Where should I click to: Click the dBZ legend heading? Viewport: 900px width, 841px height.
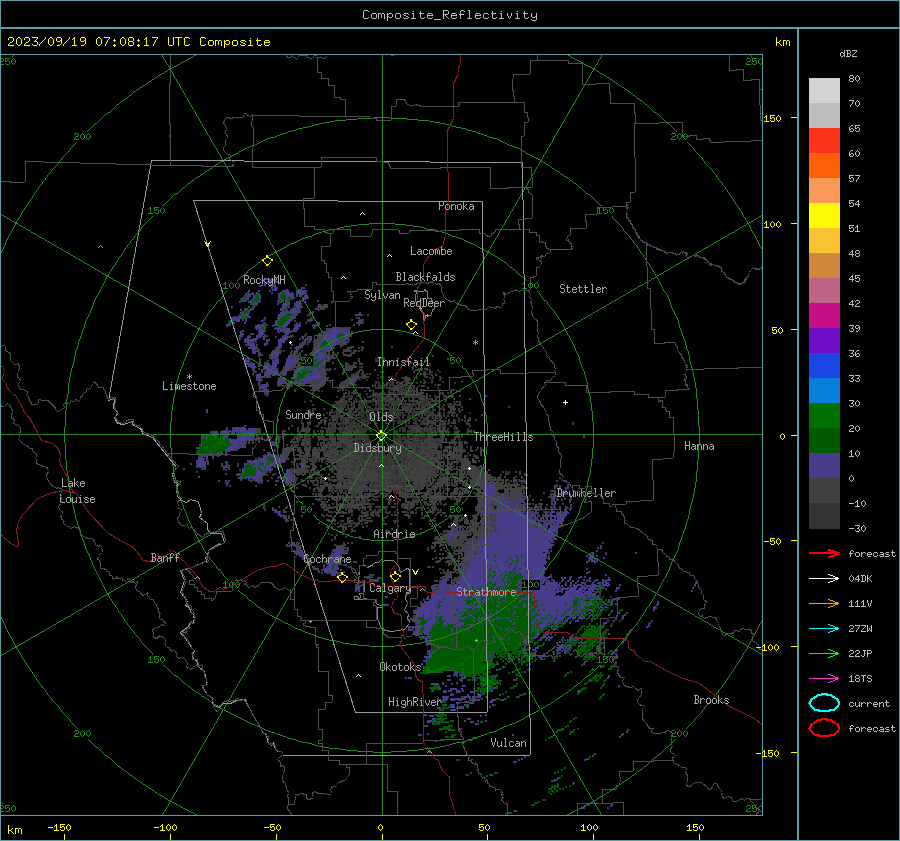848,54
